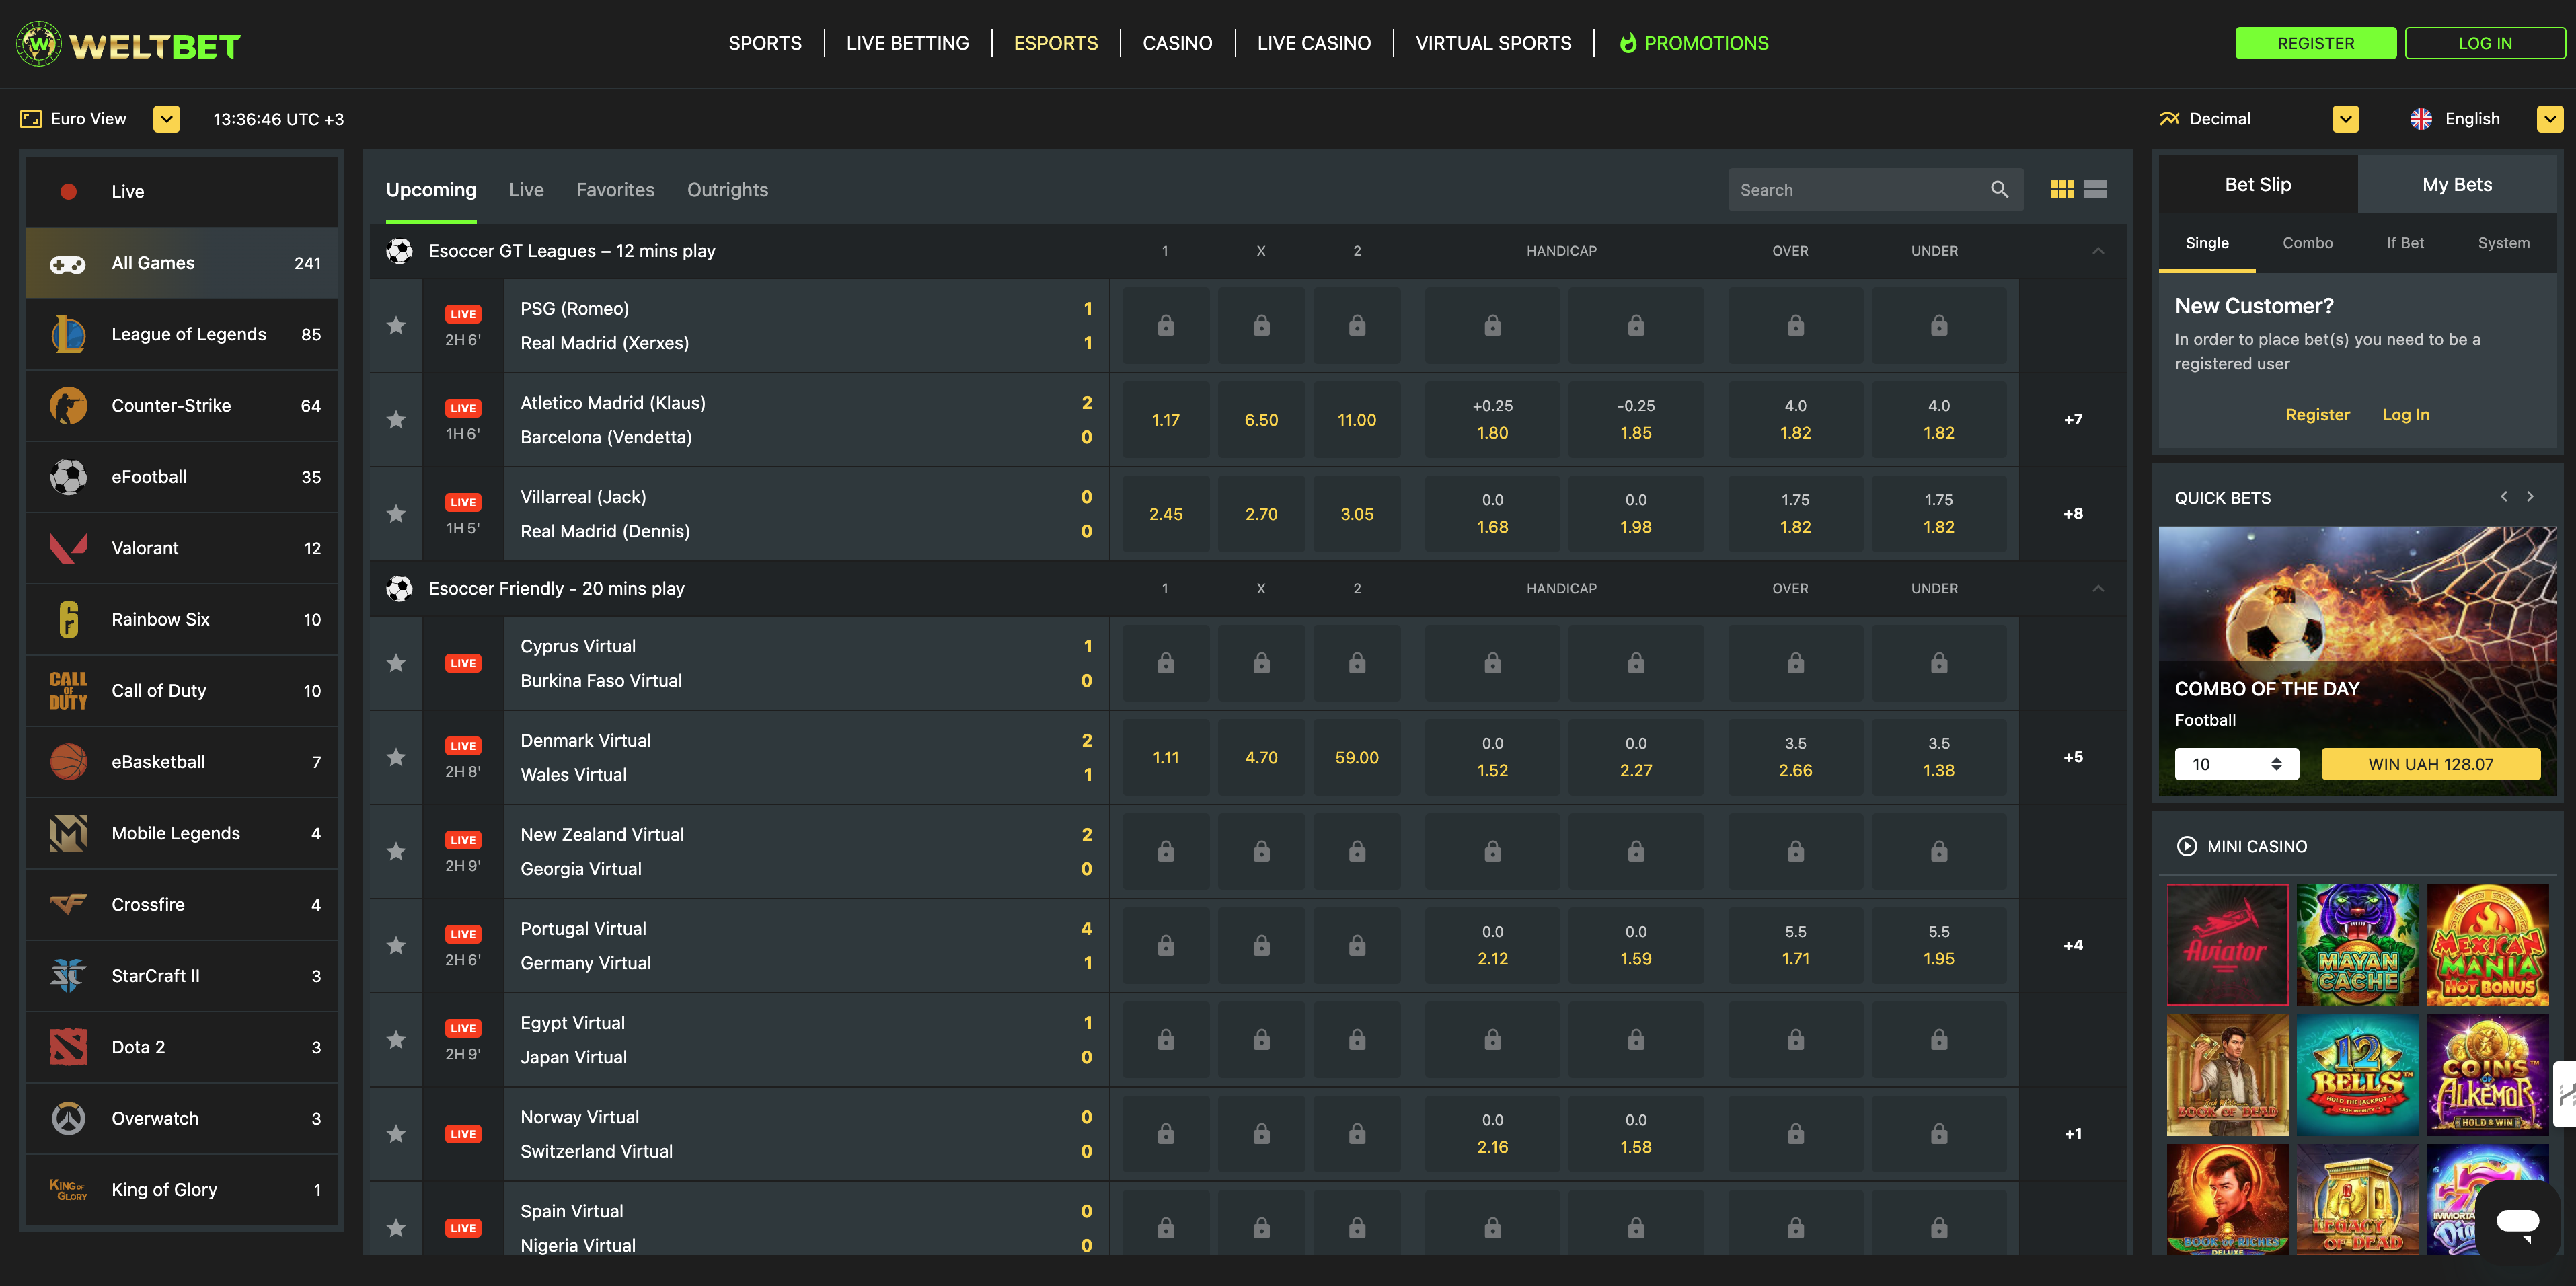Open Live Casino from top menu

(1314, 43)
